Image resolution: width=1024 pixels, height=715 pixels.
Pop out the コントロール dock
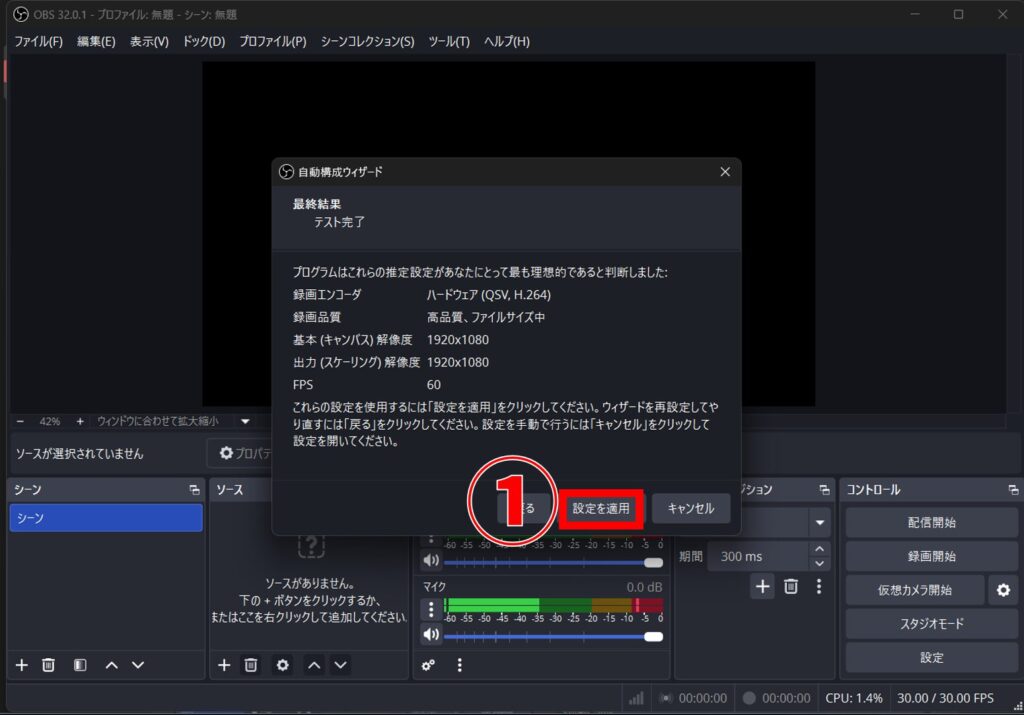coord(1011,489)
